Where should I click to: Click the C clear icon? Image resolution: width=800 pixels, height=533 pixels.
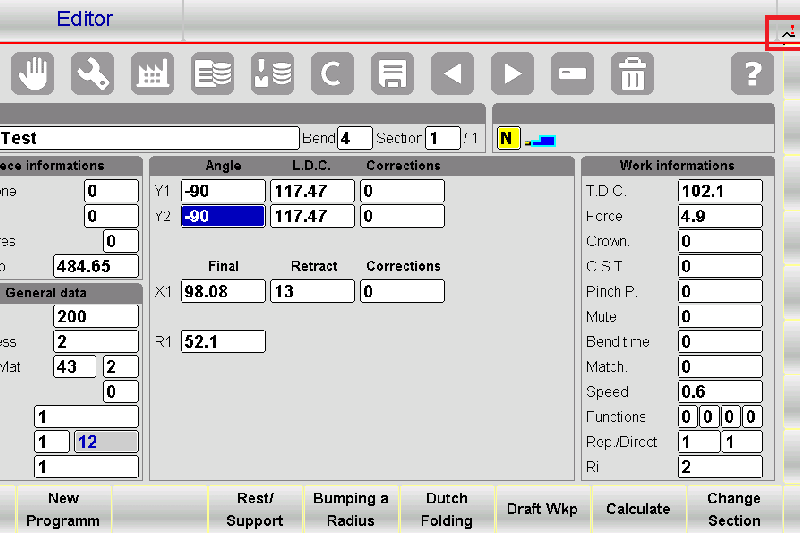click(332, 74)
